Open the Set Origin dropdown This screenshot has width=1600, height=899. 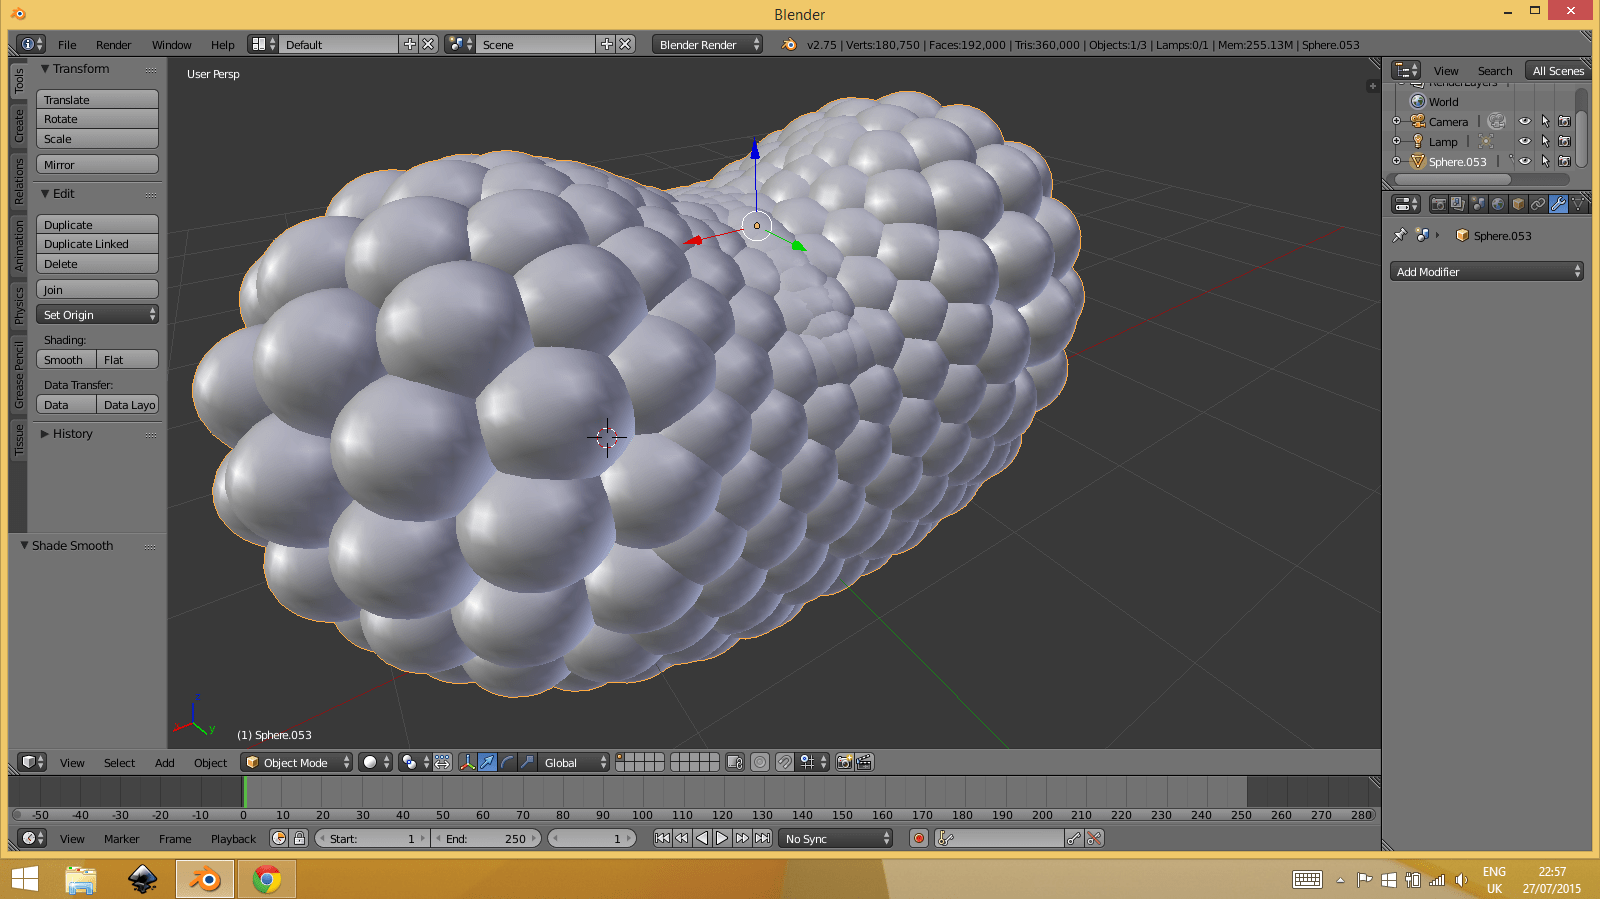click(97, 314)
